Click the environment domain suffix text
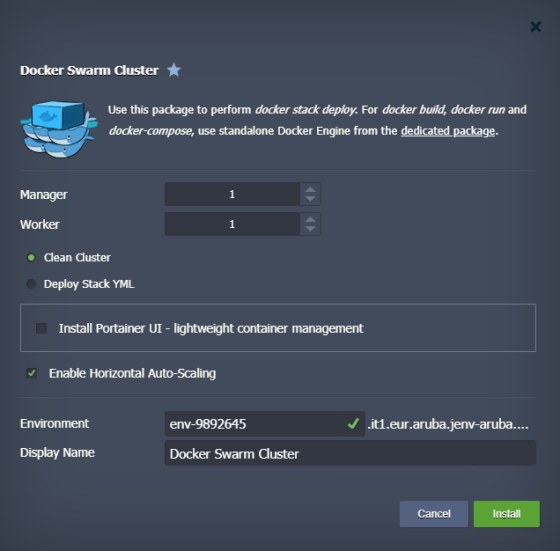This screenshot has height=551, width=560. click(x=448, y=424)
